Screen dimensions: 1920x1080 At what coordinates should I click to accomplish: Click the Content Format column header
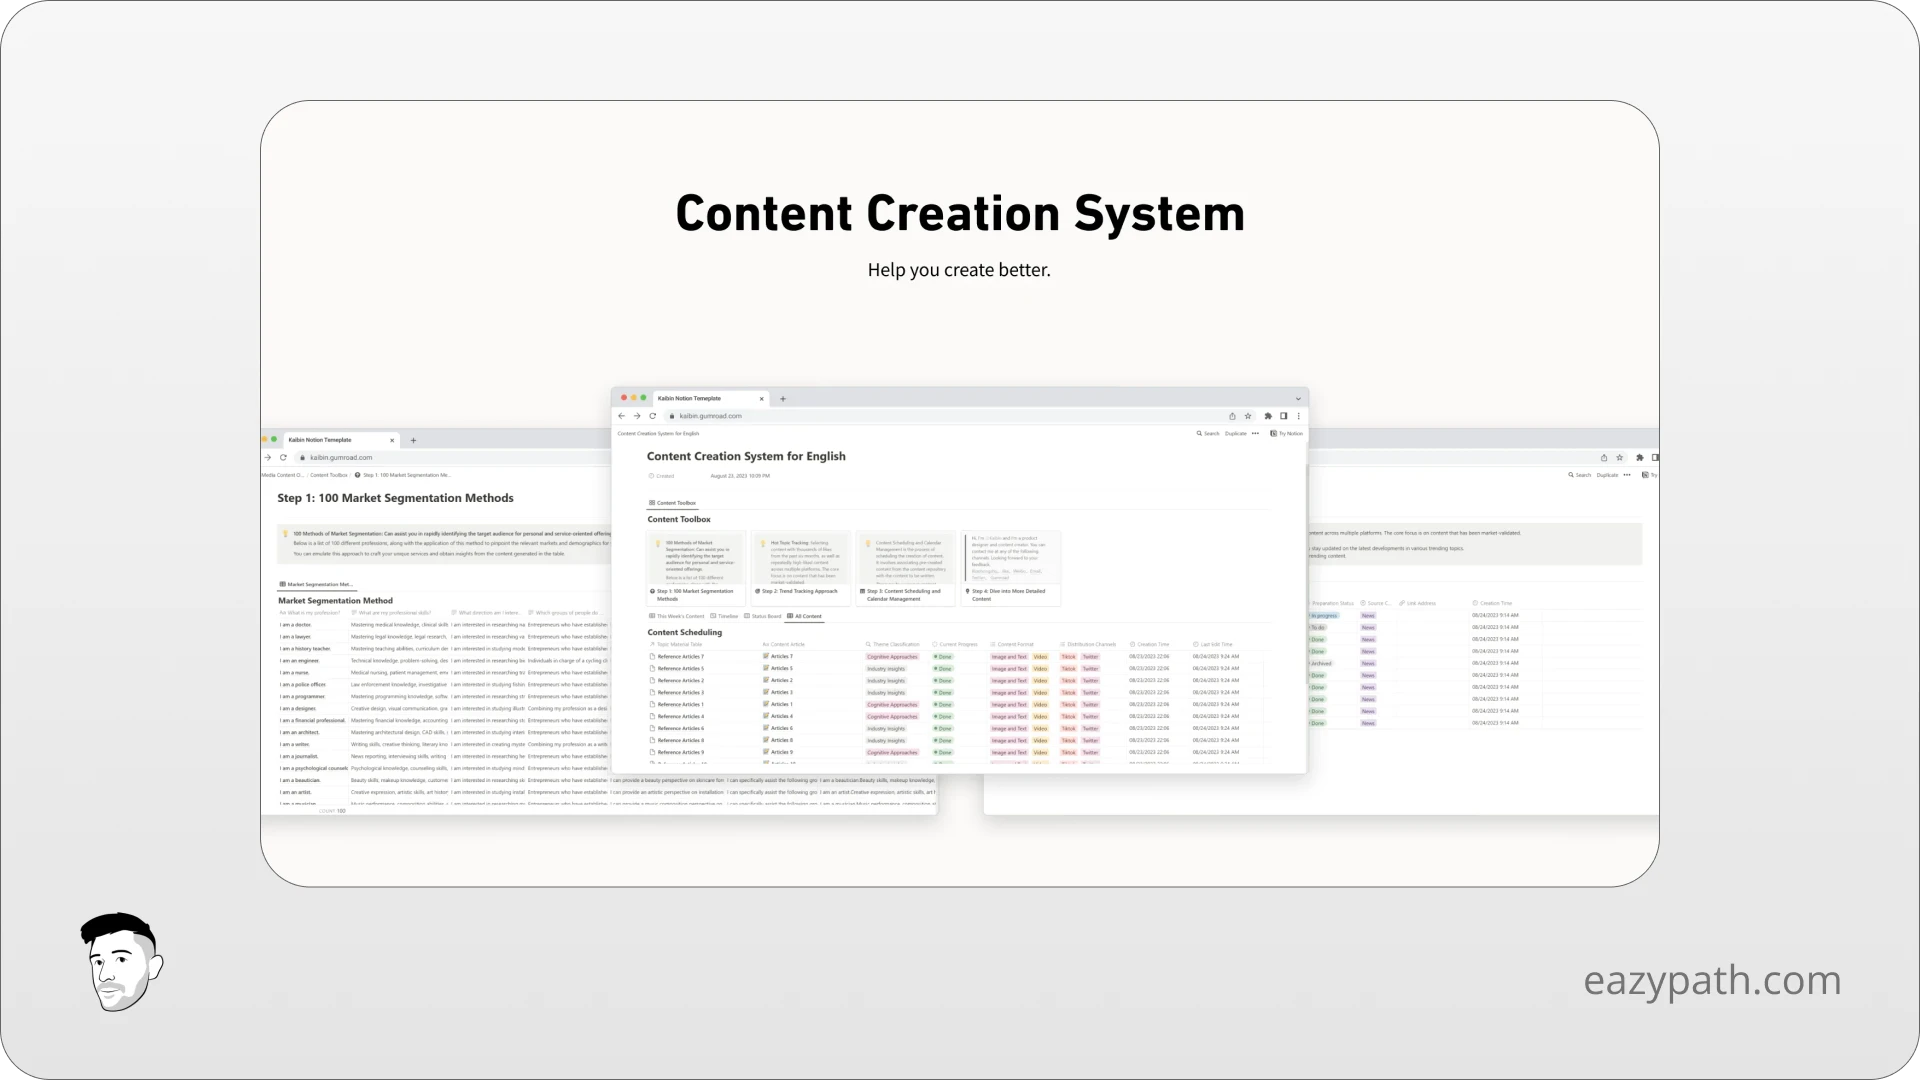[1013, 645]
